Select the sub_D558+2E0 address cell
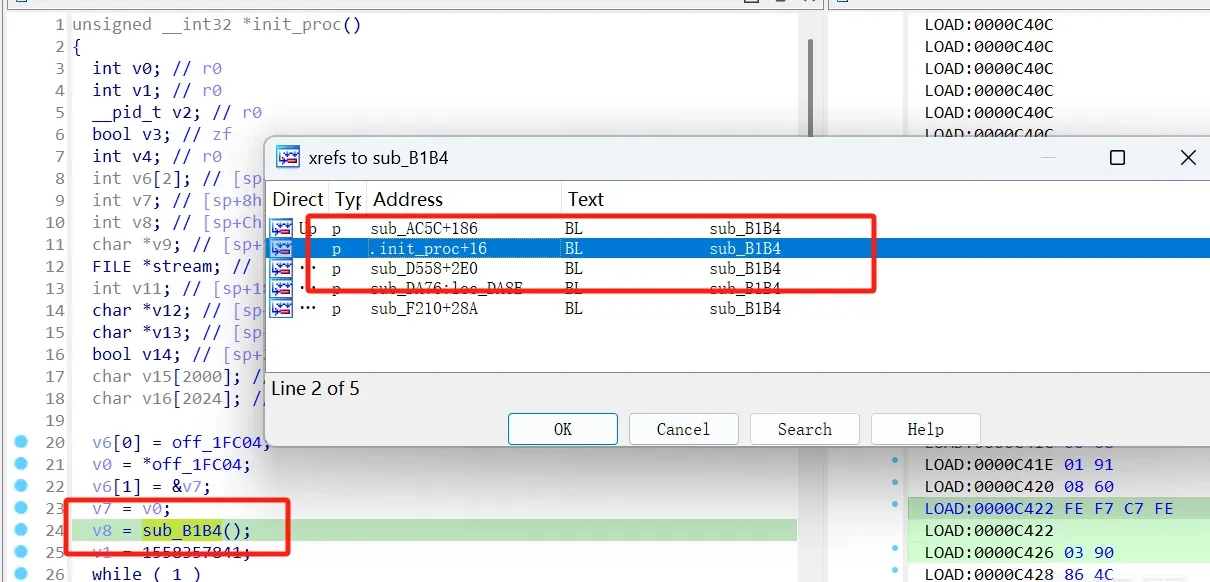Screen dimensions: 1210x582 click(425, 269)
